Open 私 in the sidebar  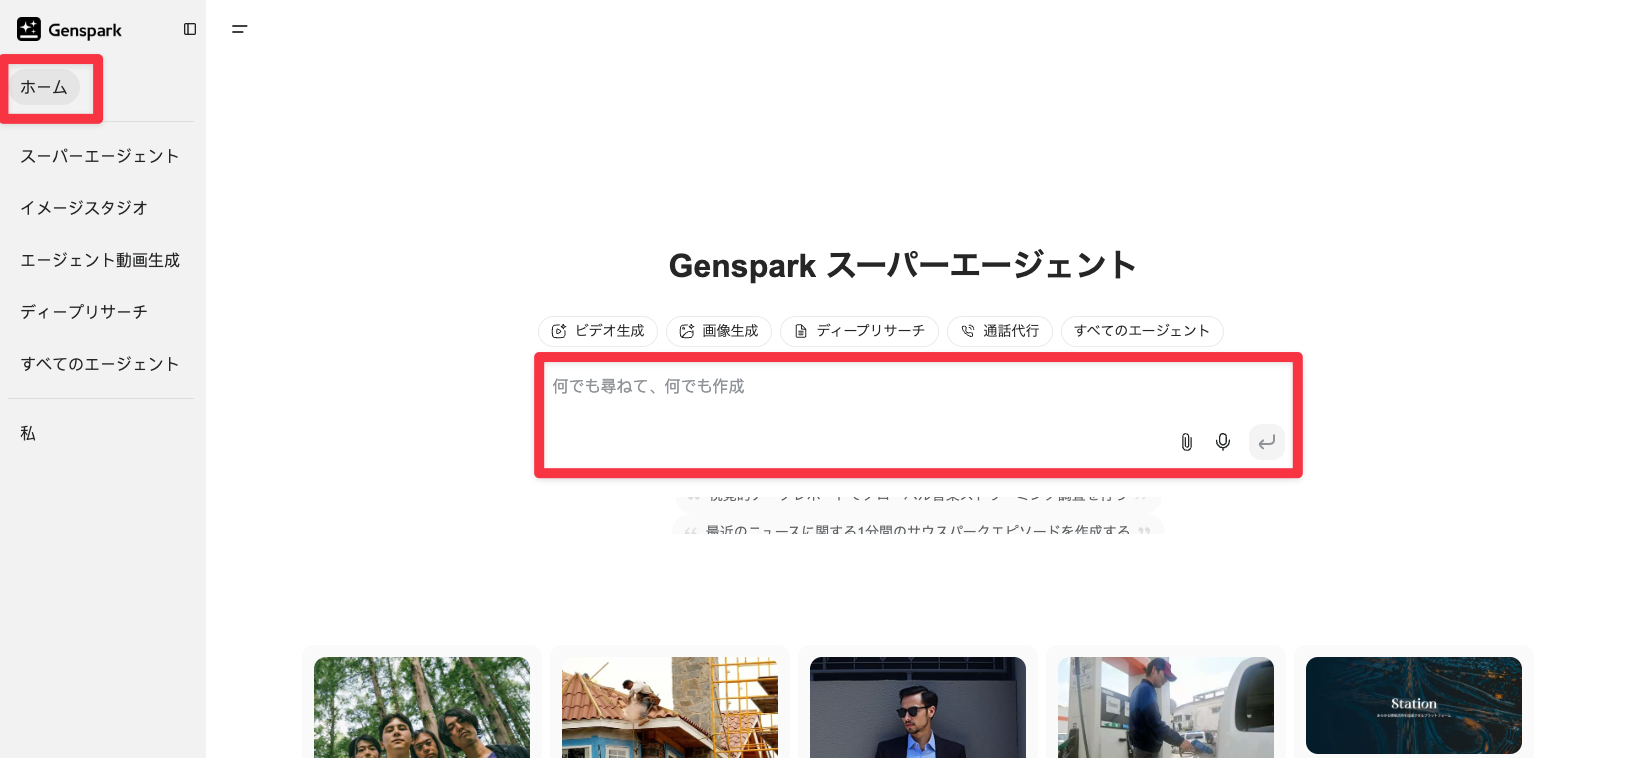click(x=28, y=433)
